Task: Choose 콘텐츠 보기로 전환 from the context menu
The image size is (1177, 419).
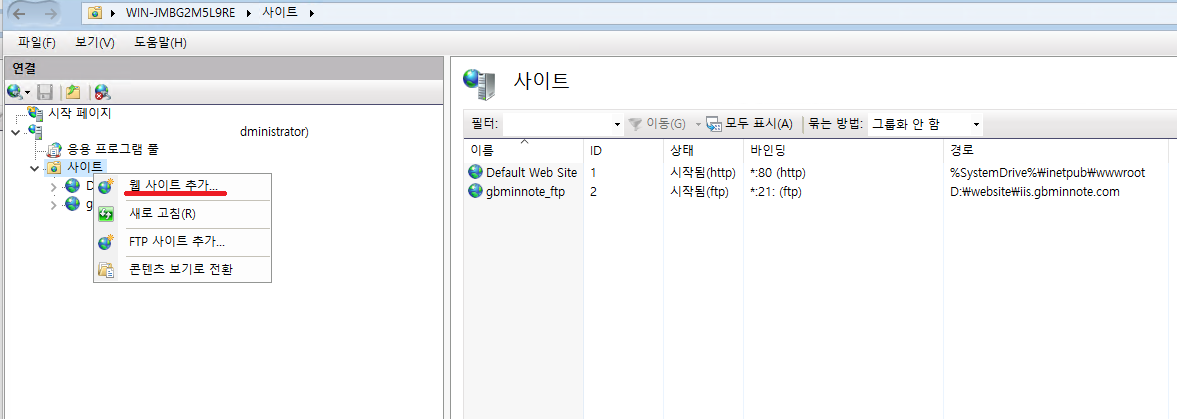Action: coord(182,269)
